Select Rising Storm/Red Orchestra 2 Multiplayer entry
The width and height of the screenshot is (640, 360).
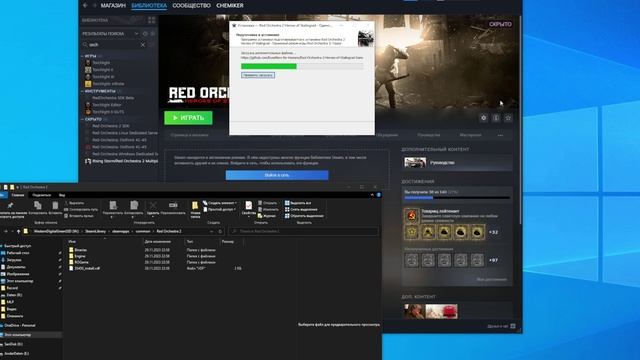(x=121, y=161)
